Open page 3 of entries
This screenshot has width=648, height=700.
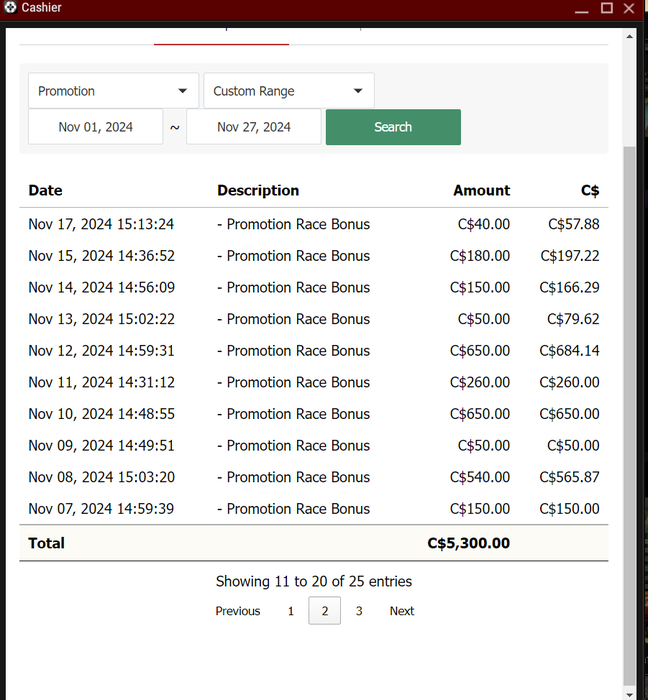[x=359, y=611]
